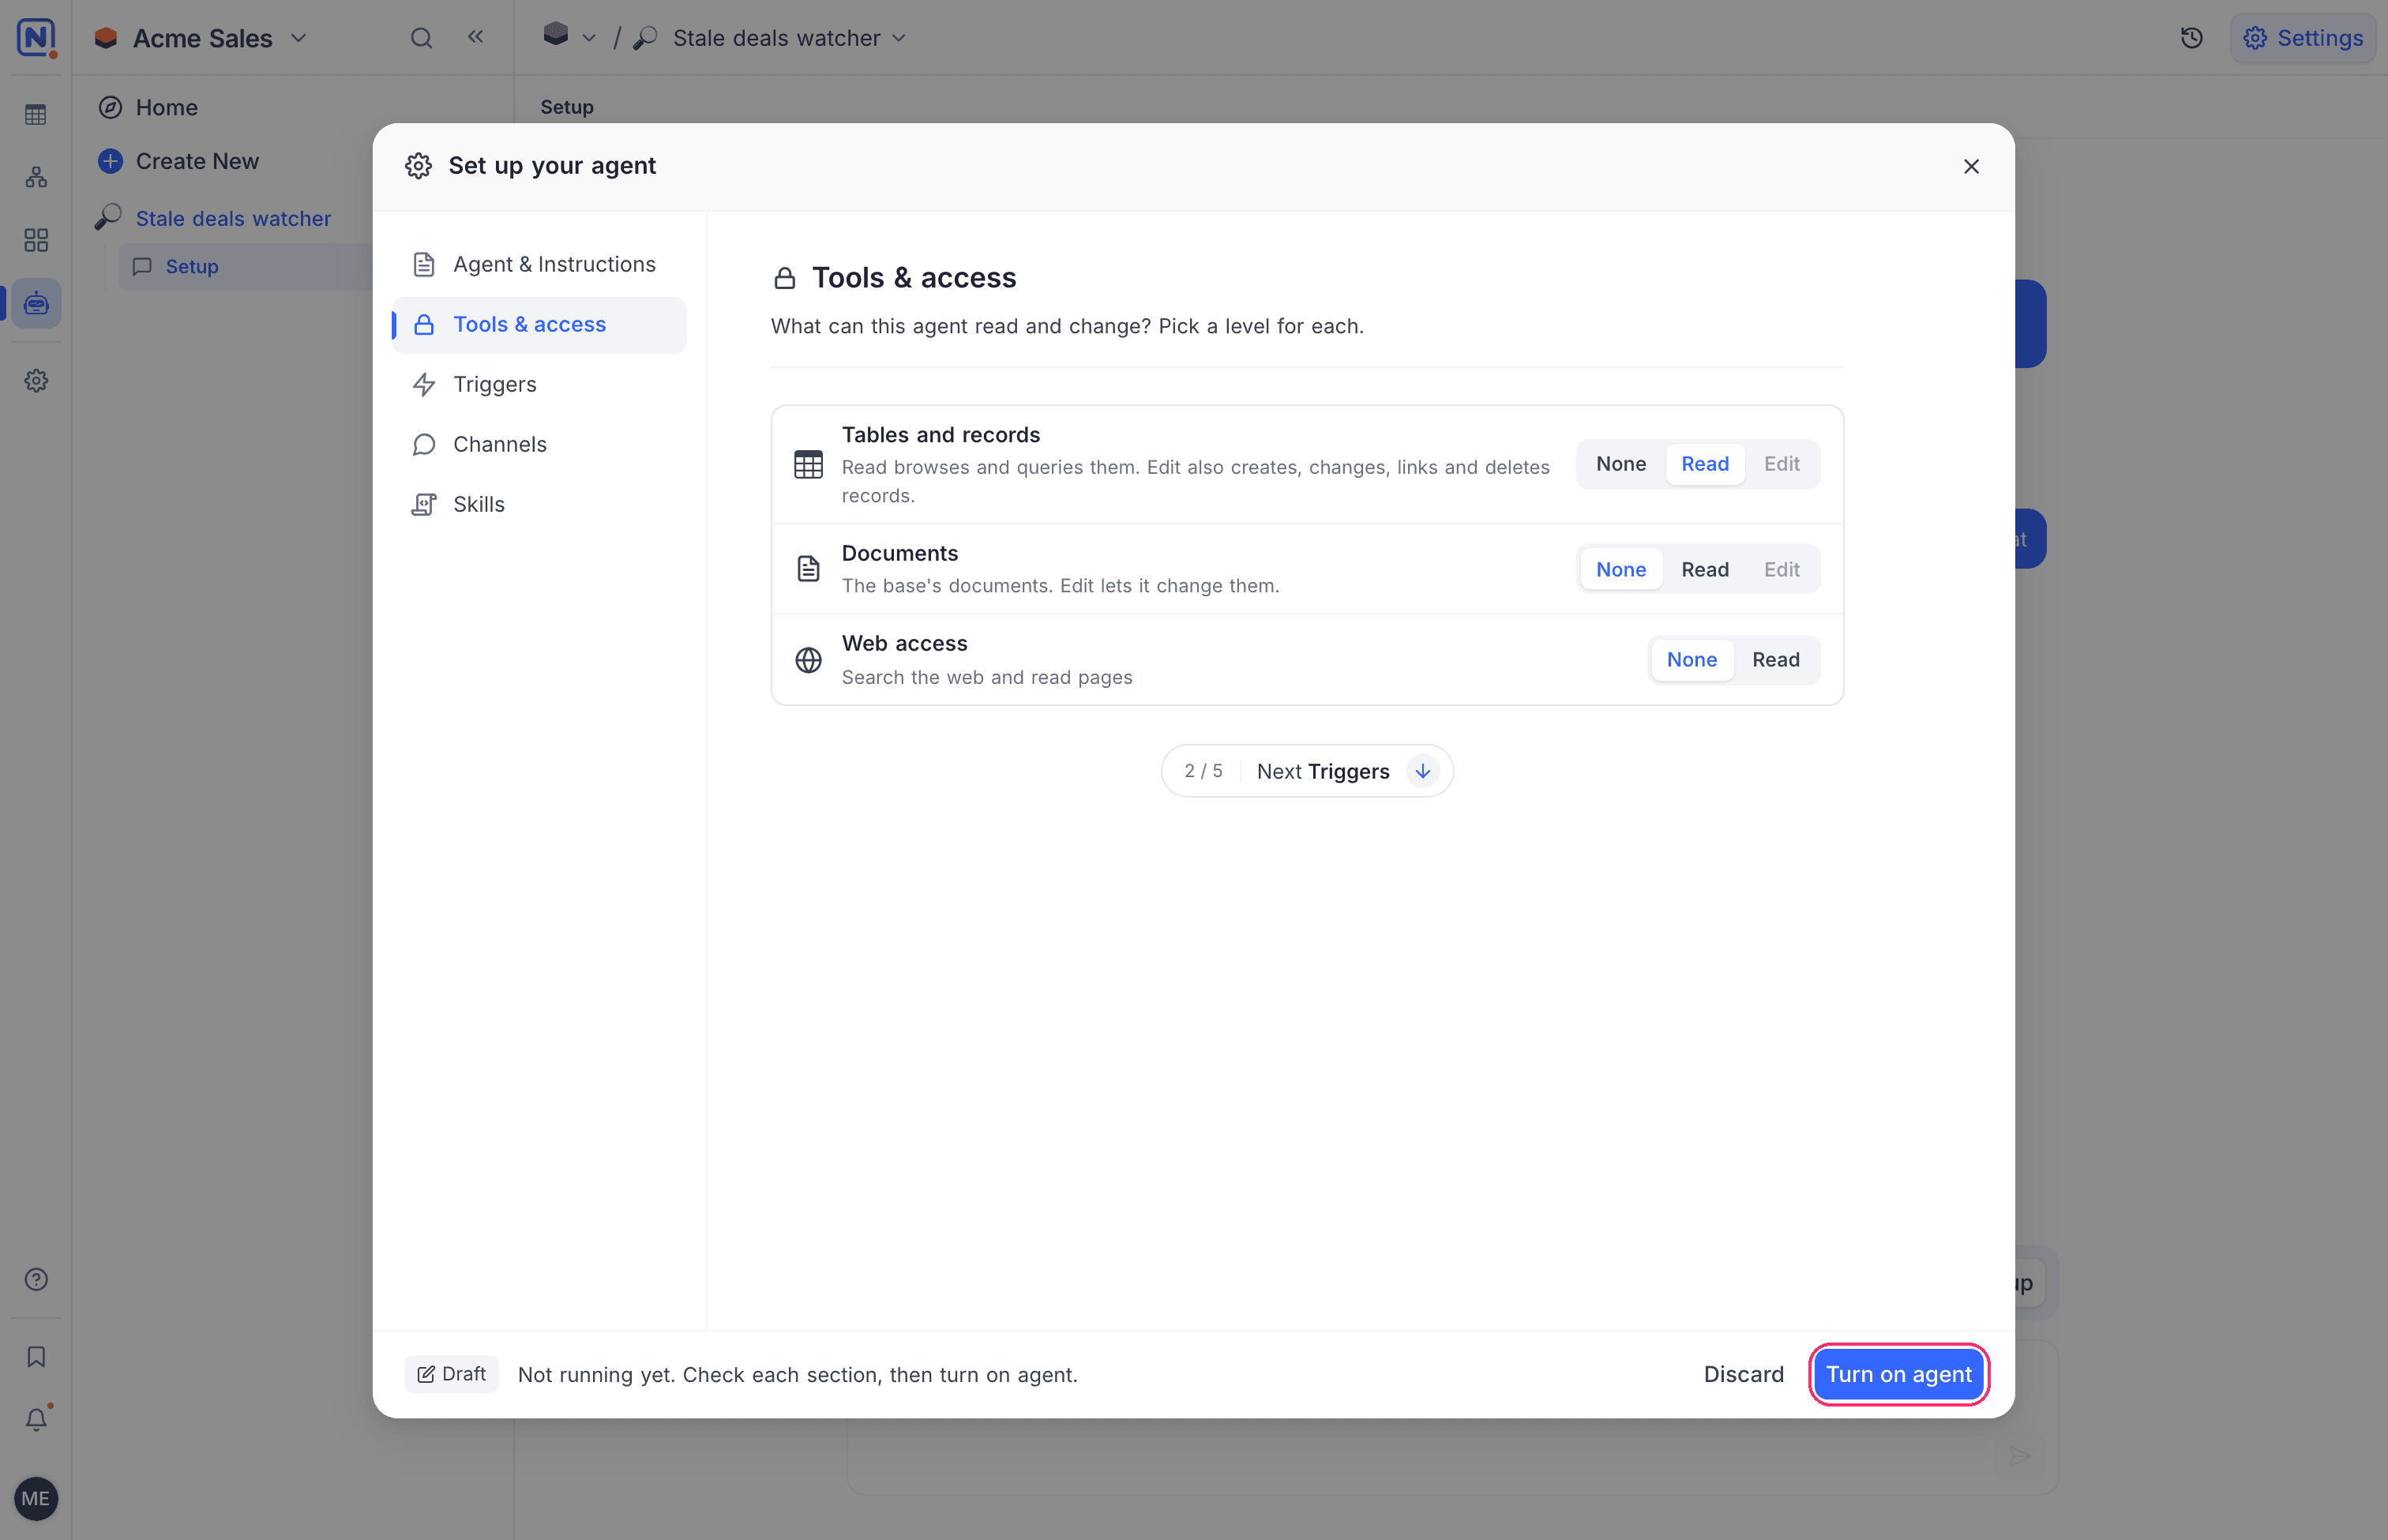Open Settings in the top bar

point(2302,38)
